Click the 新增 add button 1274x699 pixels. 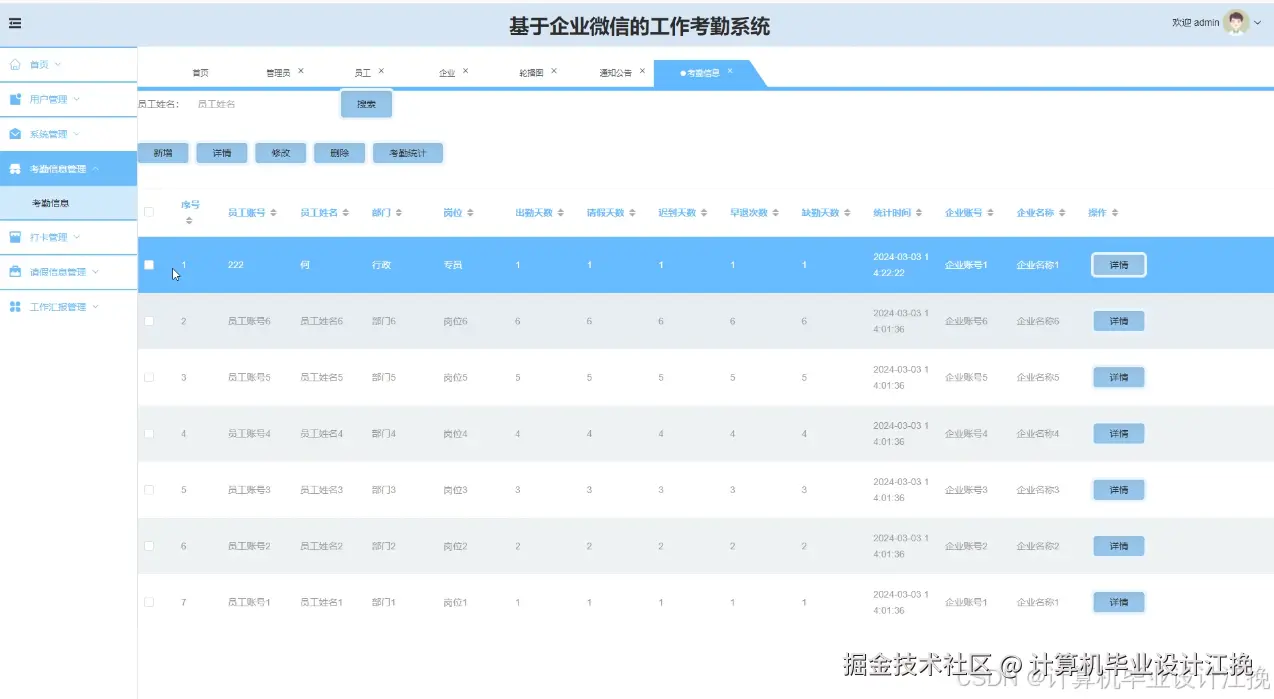pyautogui.click(x=162, y=153)
